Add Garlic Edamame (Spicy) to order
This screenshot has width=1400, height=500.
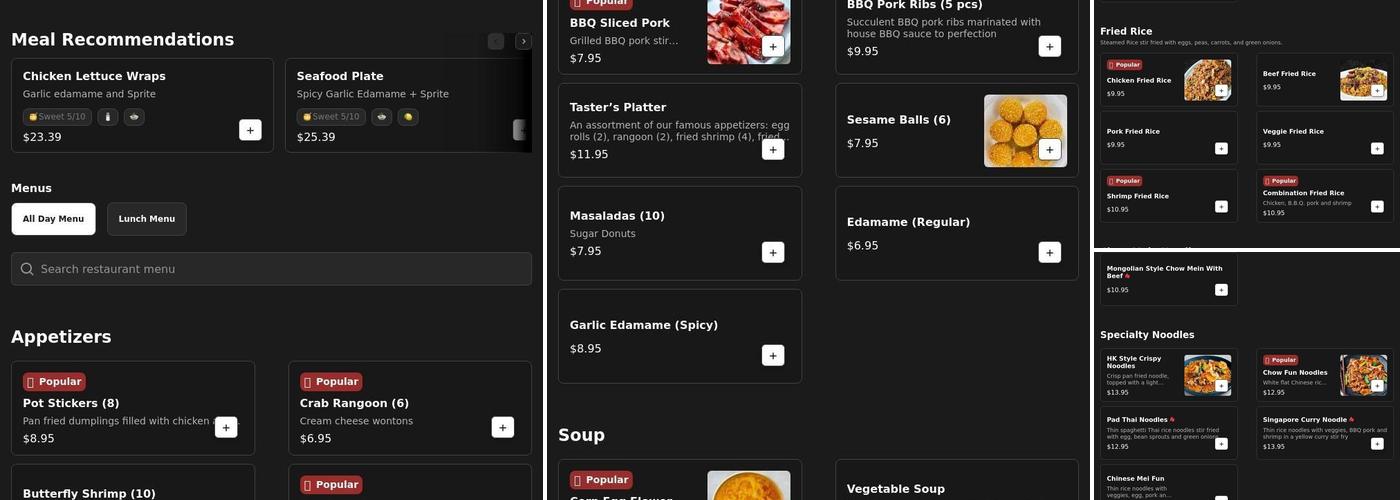pos(773,355)
